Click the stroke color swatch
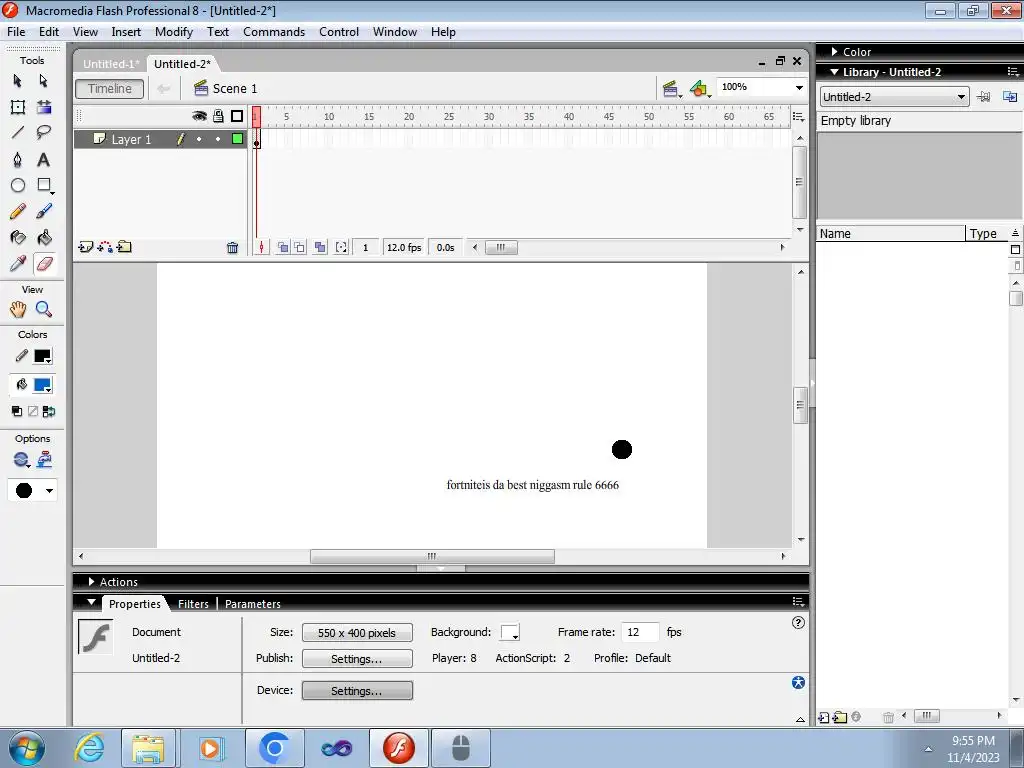Viewport: 1024px width, 768px height. (42, 356)
